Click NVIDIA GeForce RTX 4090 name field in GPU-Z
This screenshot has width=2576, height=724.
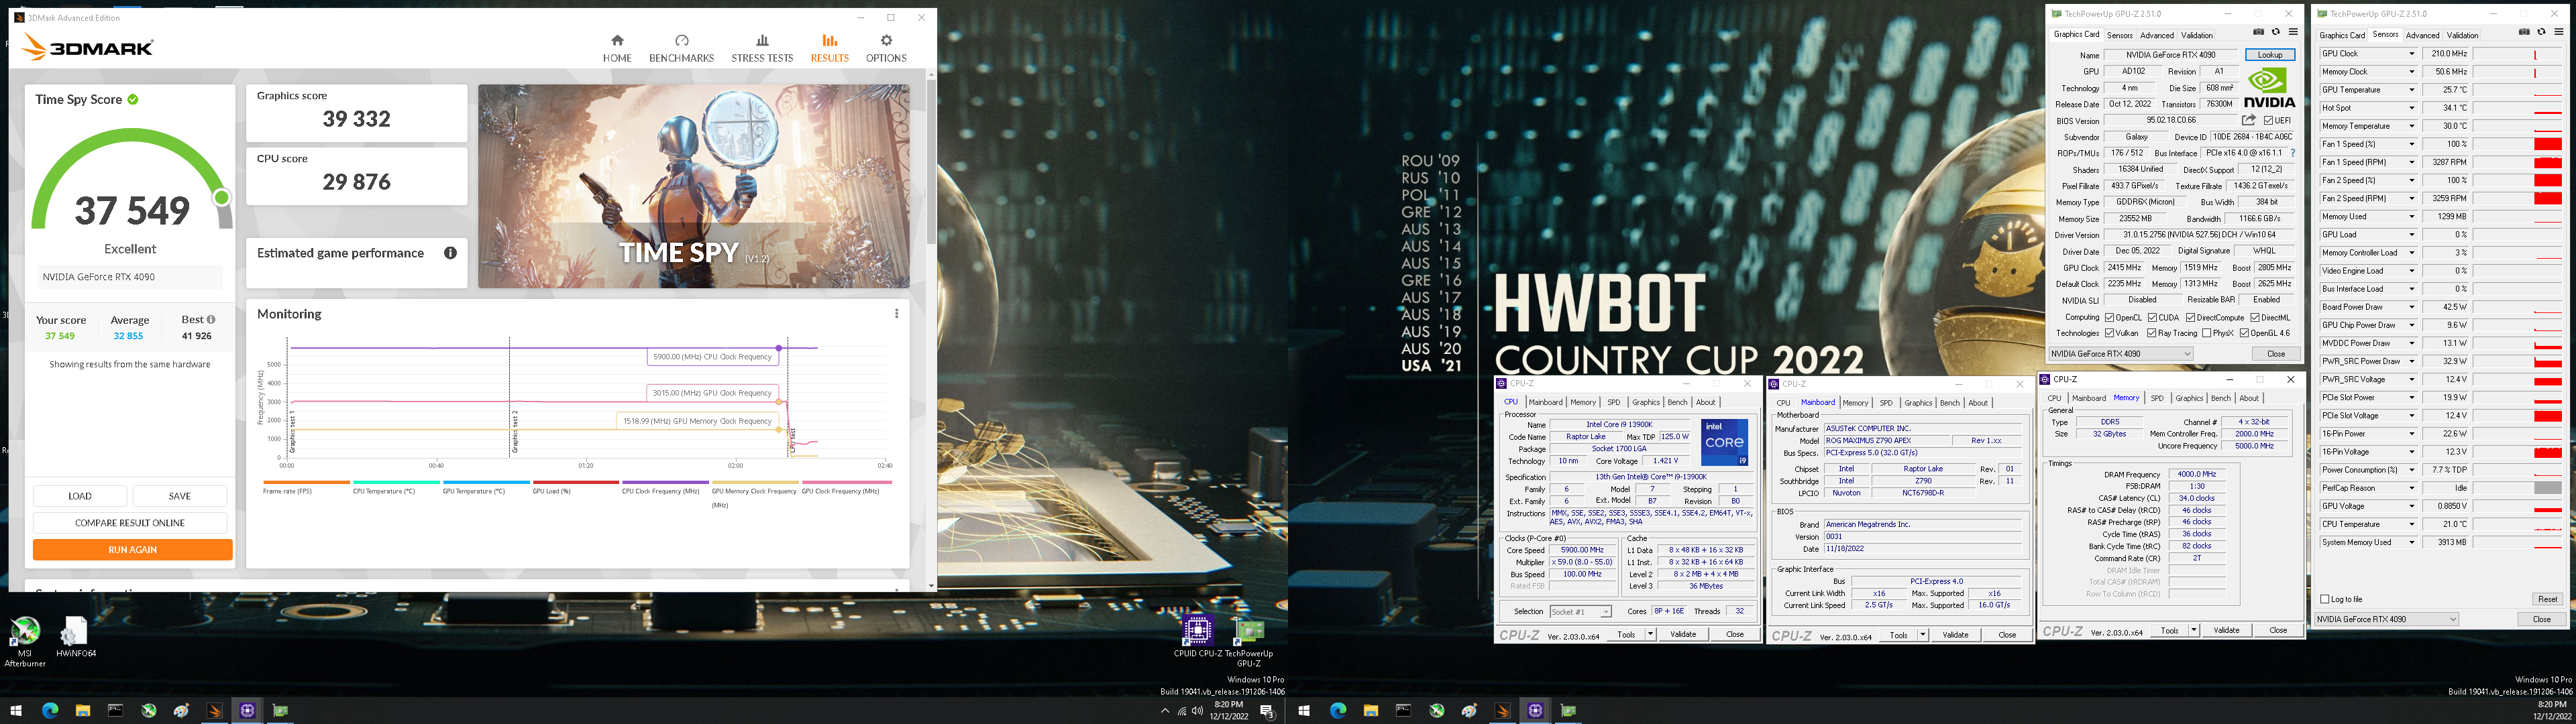2170,55
